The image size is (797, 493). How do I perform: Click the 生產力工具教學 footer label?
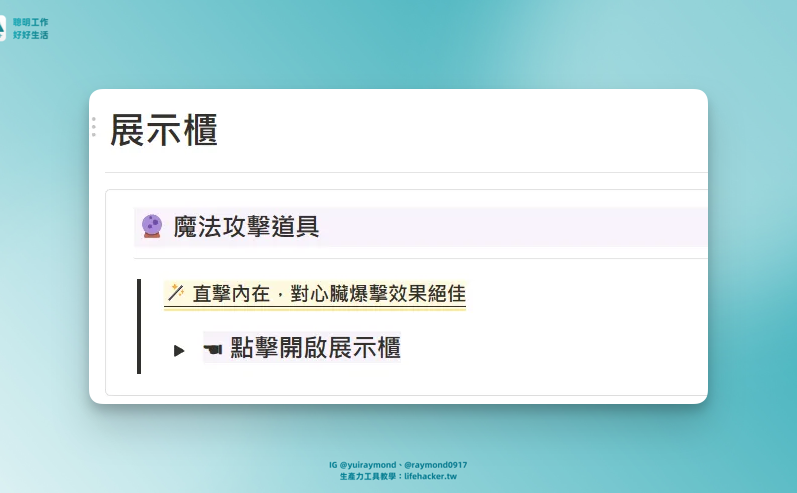[x=368, y=477]
